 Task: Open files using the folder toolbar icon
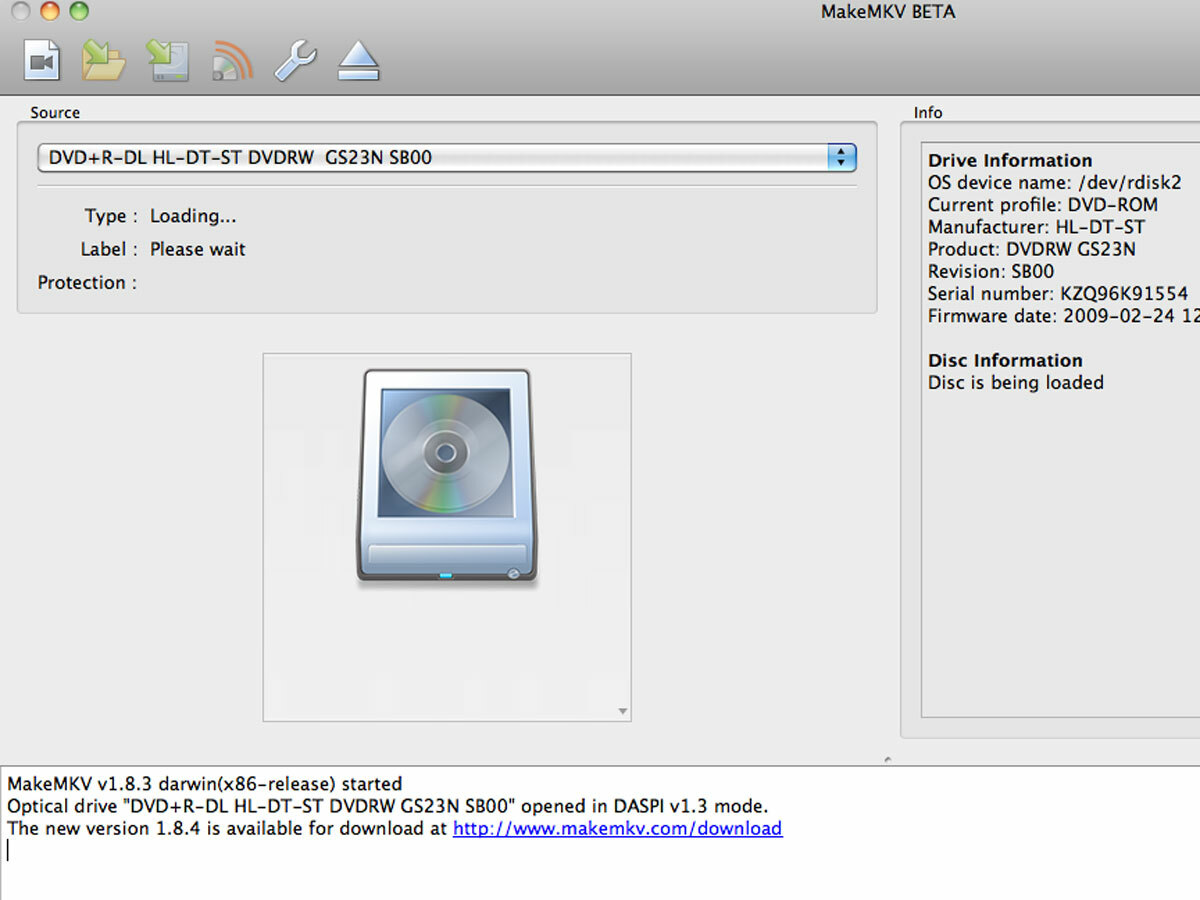point(104,59)
